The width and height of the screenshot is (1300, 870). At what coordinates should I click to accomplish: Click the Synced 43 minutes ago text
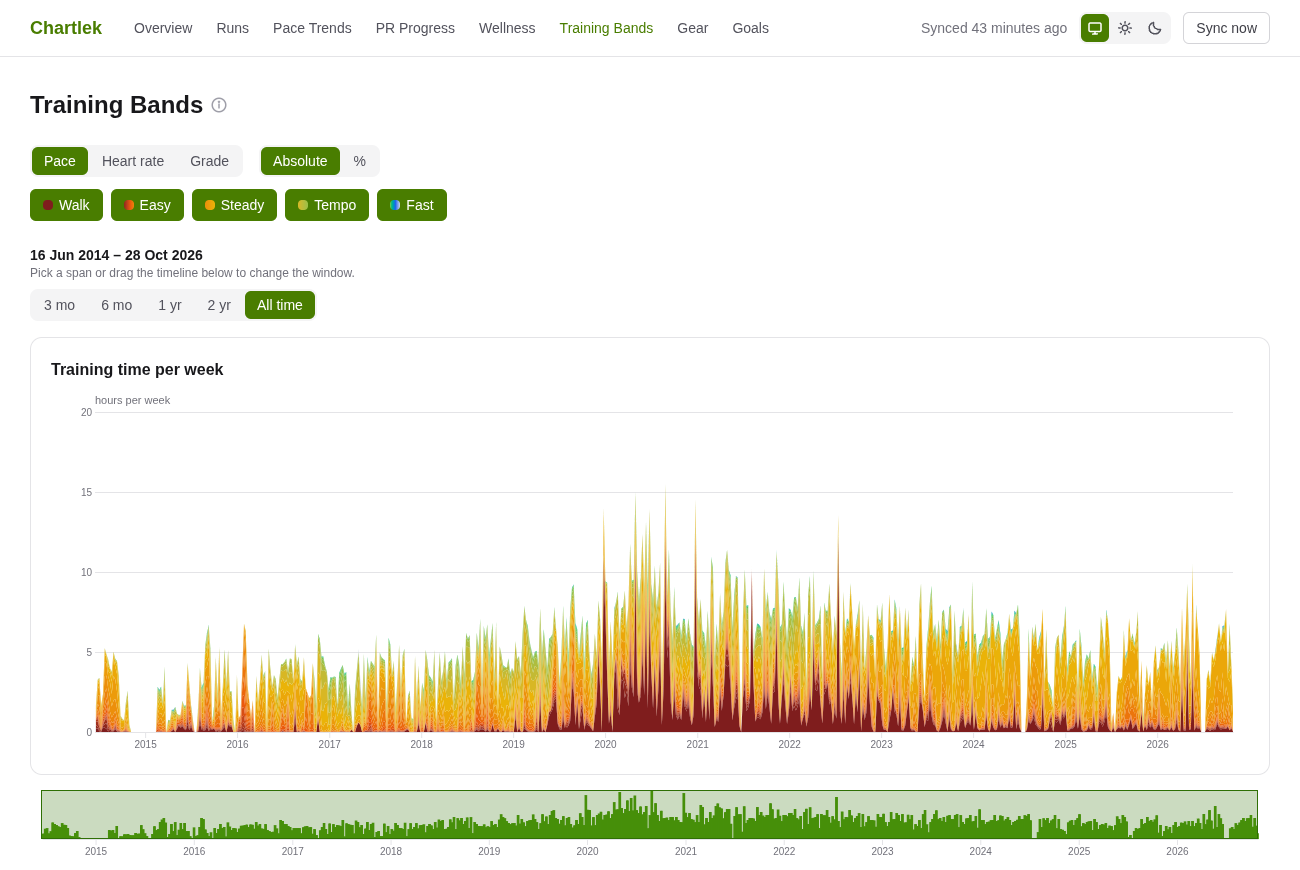[994, 28]
